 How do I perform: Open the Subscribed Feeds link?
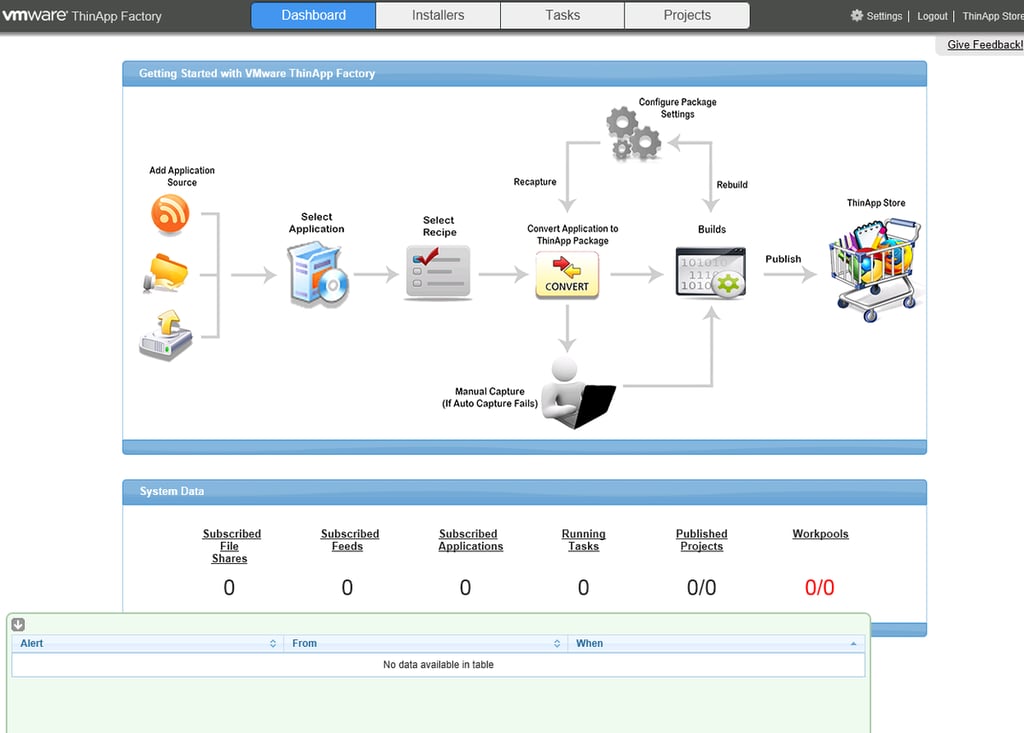pyautogui.click(x=349, y=540)
